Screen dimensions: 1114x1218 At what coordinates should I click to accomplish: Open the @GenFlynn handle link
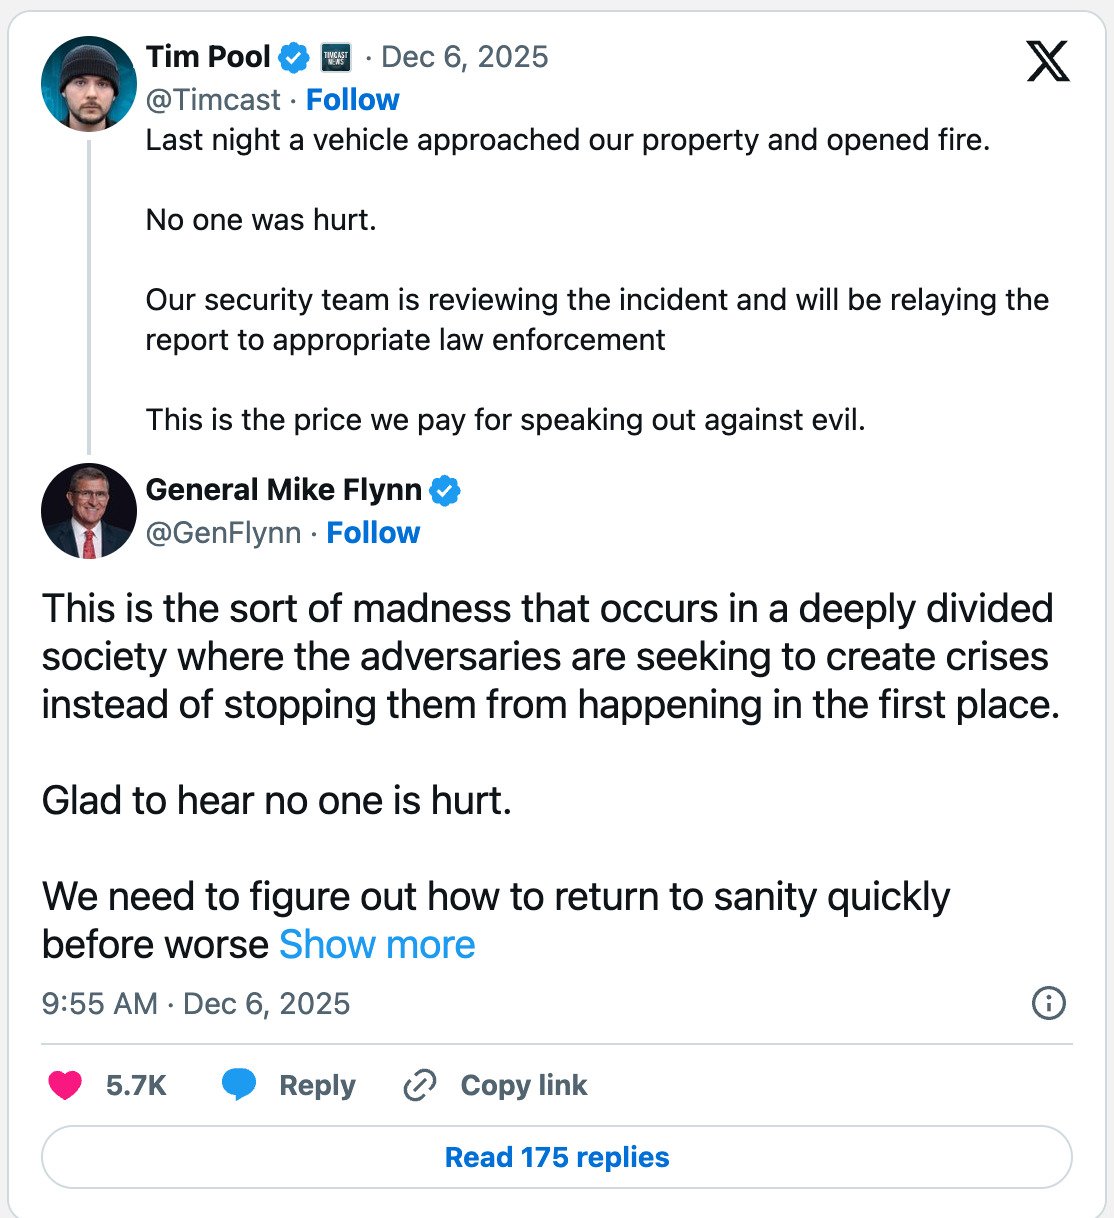click(x=223, y=533)
